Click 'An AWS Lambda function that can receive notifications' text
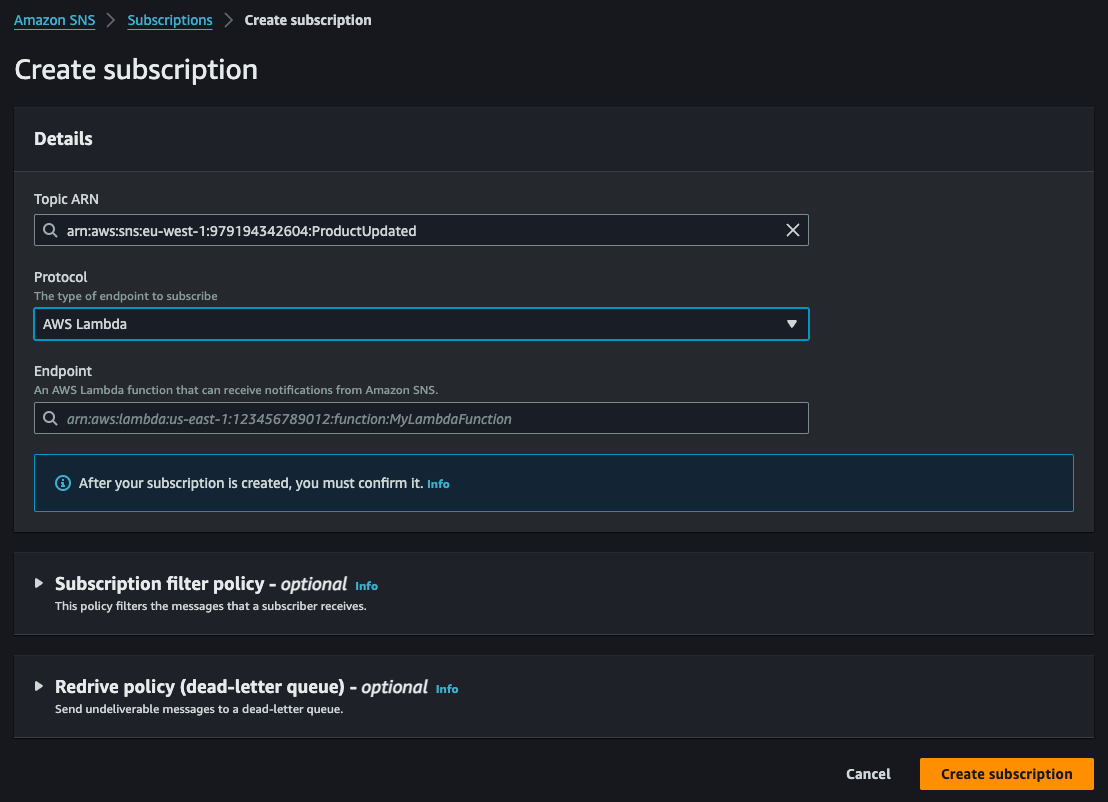1108x802 pixels. [236, 390]
